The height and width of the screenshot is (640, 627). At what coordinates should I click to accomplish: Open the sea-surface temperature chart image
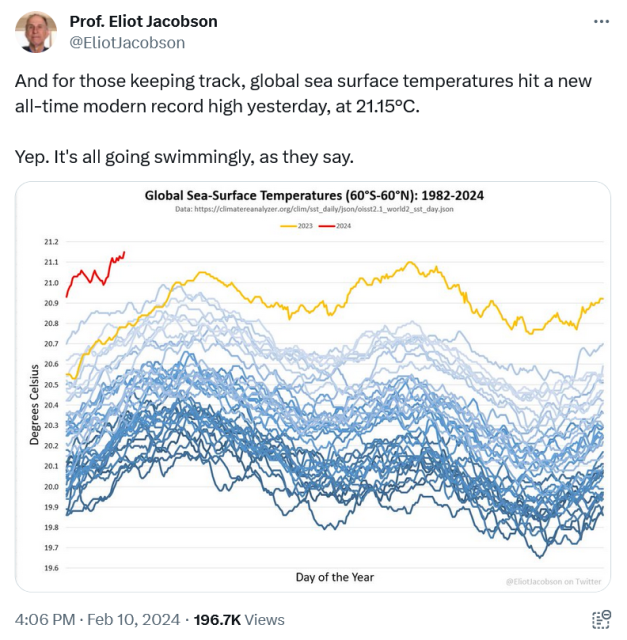pyautogui.click(x=313, y=400)
